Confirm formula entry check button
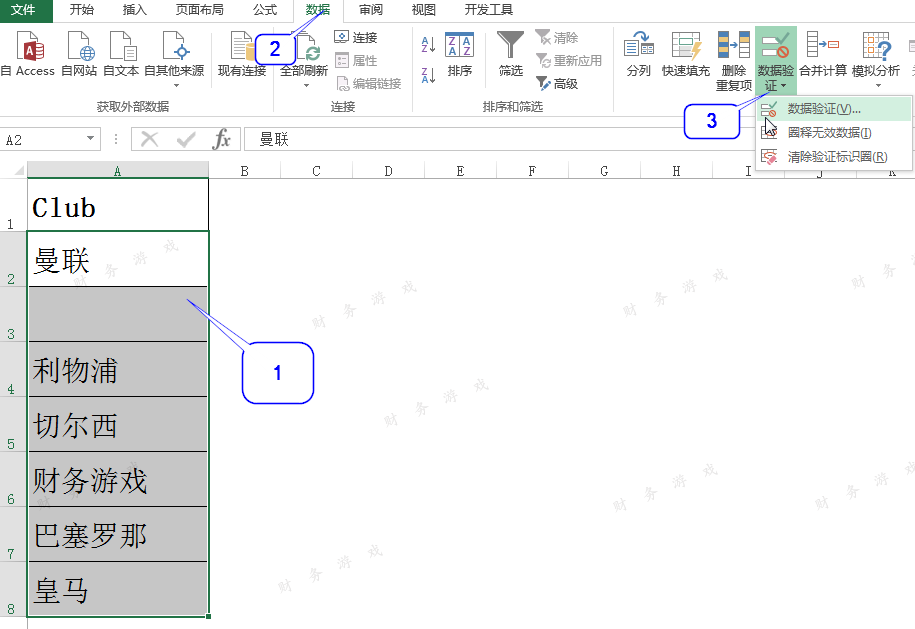The height and width of the screenshot is (629, 915). [186, 139]
